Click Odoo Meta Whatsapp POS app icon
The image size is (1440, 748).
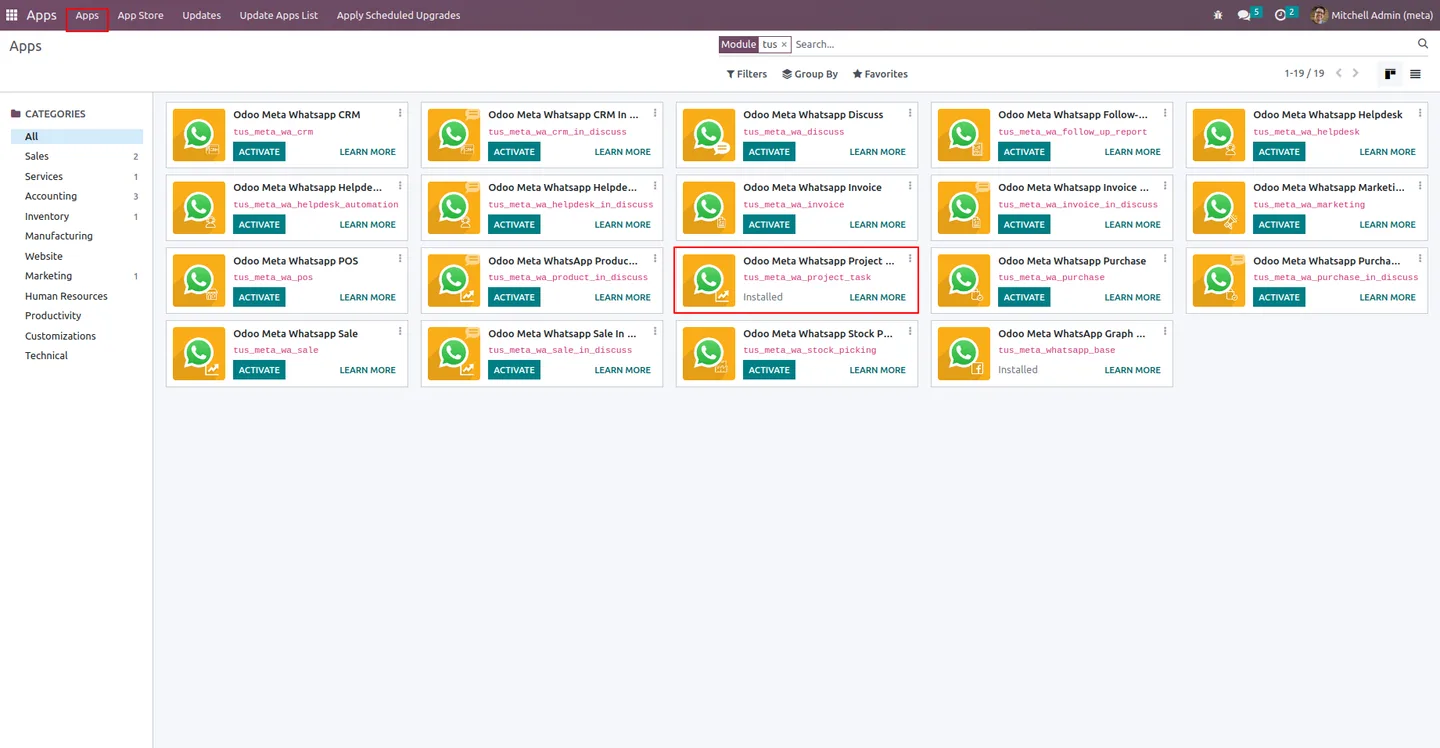(x=199, y=281)
